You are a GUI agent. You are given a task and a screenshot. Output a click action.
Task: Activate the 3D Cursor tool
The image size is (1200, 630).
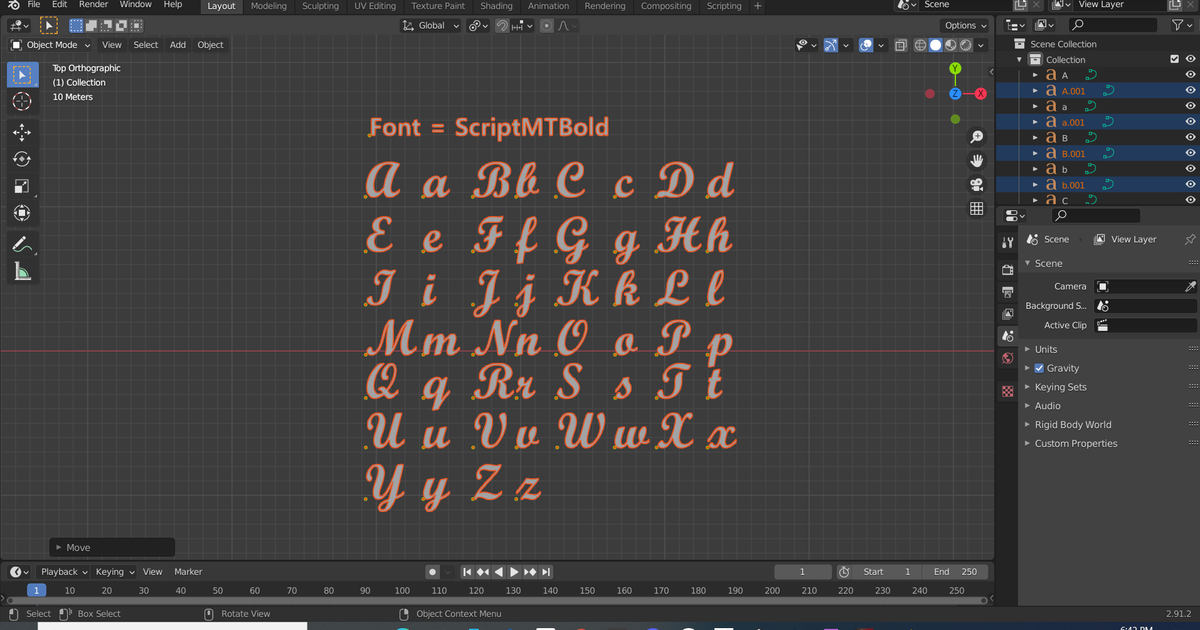[x=22, y=100]
